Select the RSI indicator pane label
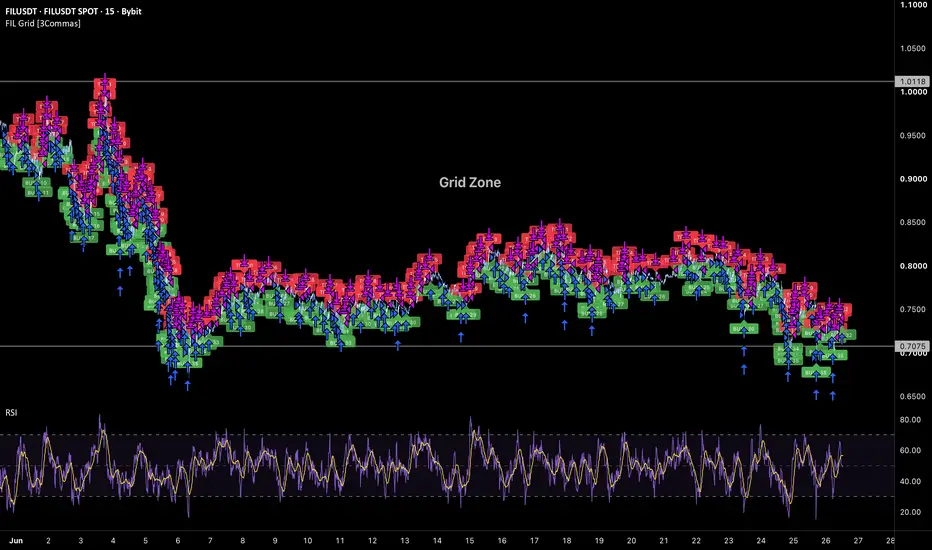Screen dimensions: 932x550 click(x=11, y=412)
